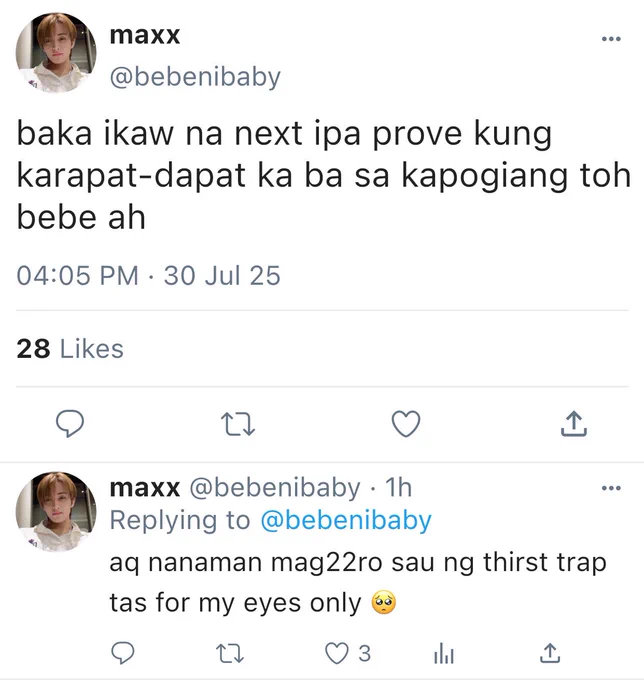Click the blue @bebenibaby mention link
The height and width of the screenshot is (680, 644).
click(346, 520)
